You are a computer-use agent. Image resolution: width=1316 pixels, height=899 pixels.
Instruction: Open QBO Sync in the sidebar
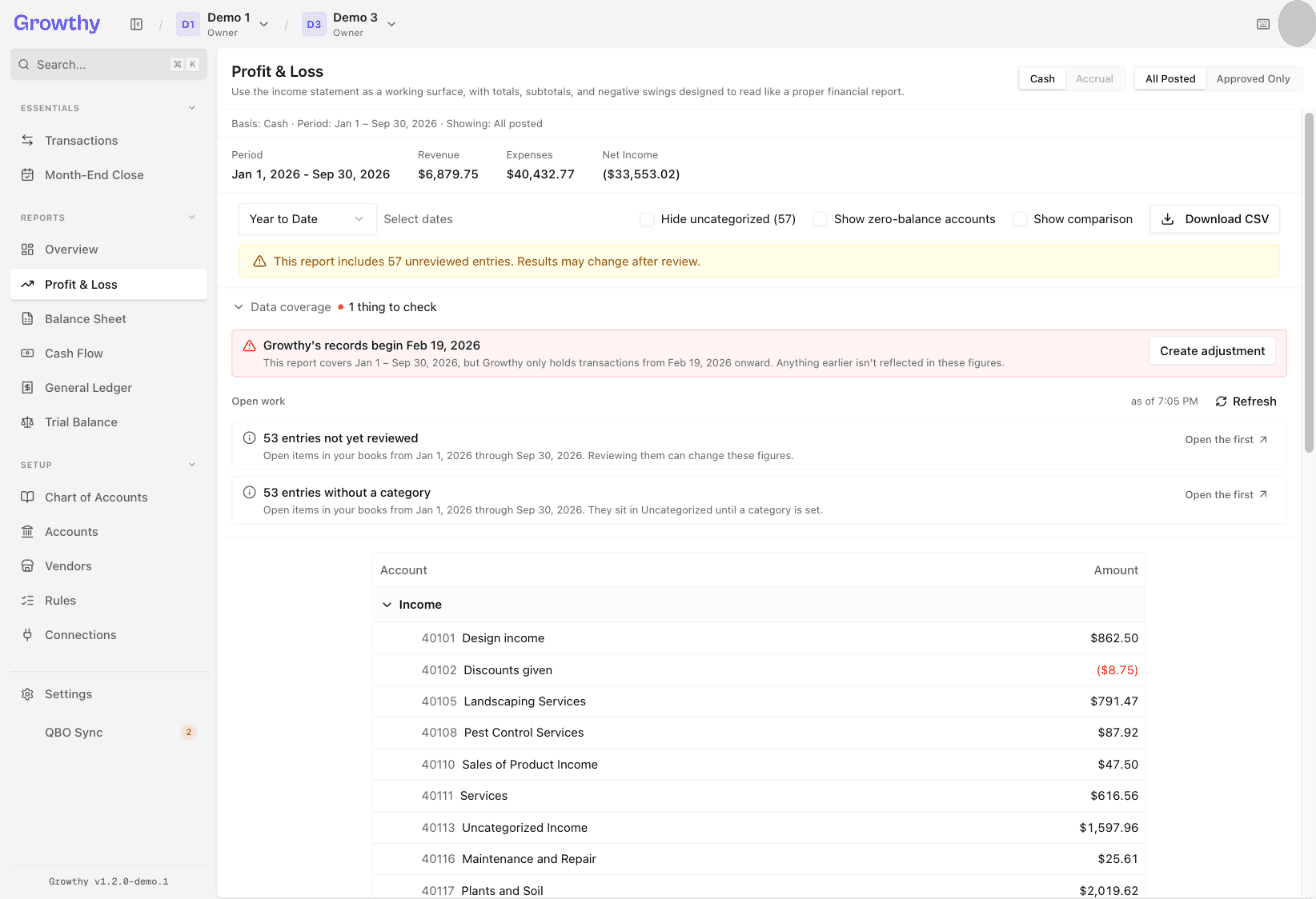(x=109, y=732)
